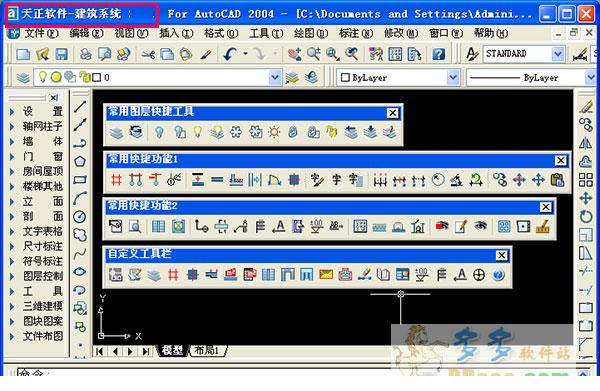Click the sun icon in 常用图层快捷工具
Image resolution: width=600 pixels, height=391 pixels.
click(274, 132)
